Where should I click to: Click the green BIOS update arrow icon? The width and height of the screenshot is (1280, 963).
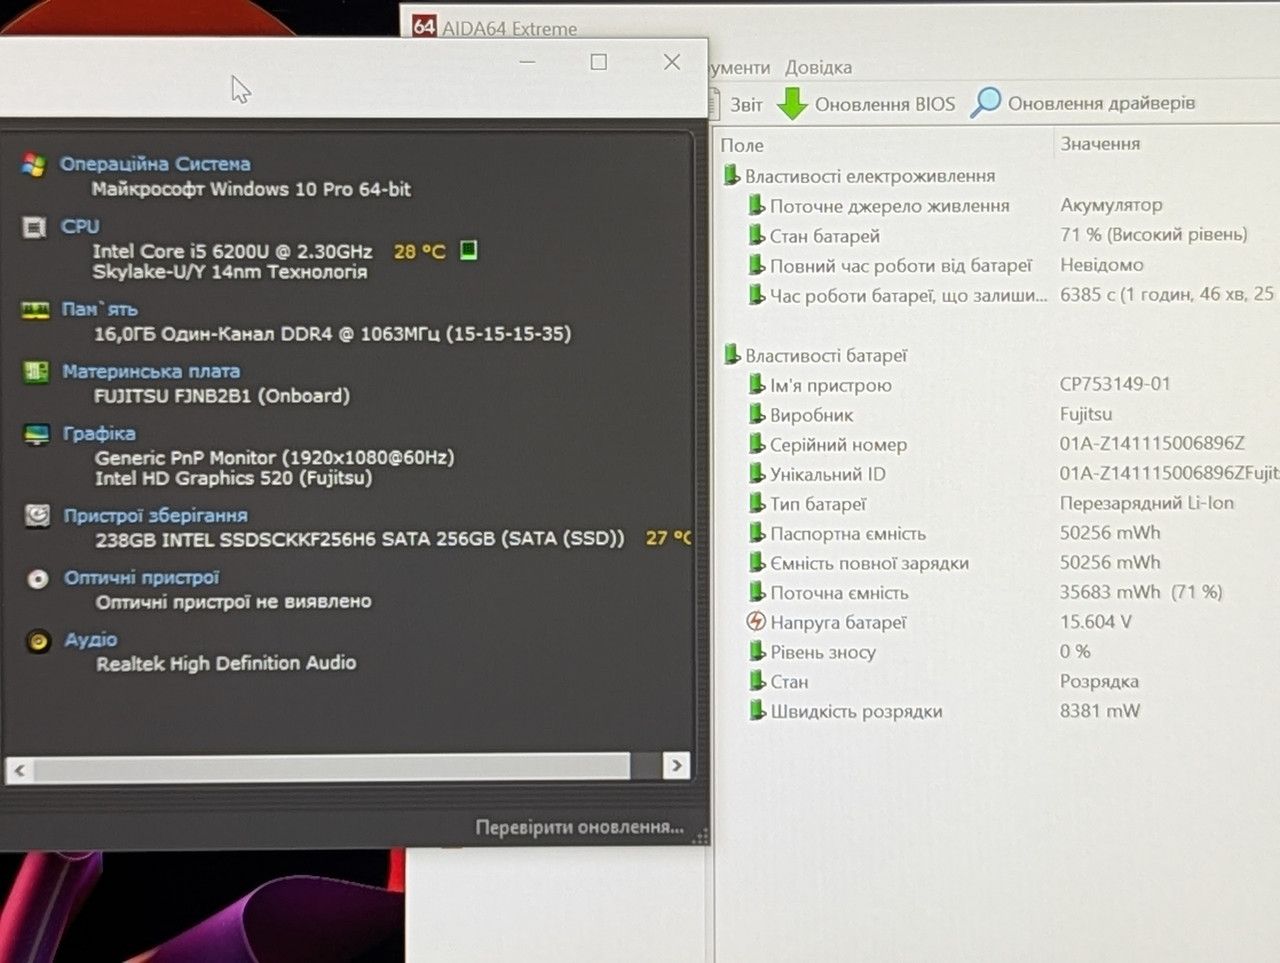pos(792,104)
